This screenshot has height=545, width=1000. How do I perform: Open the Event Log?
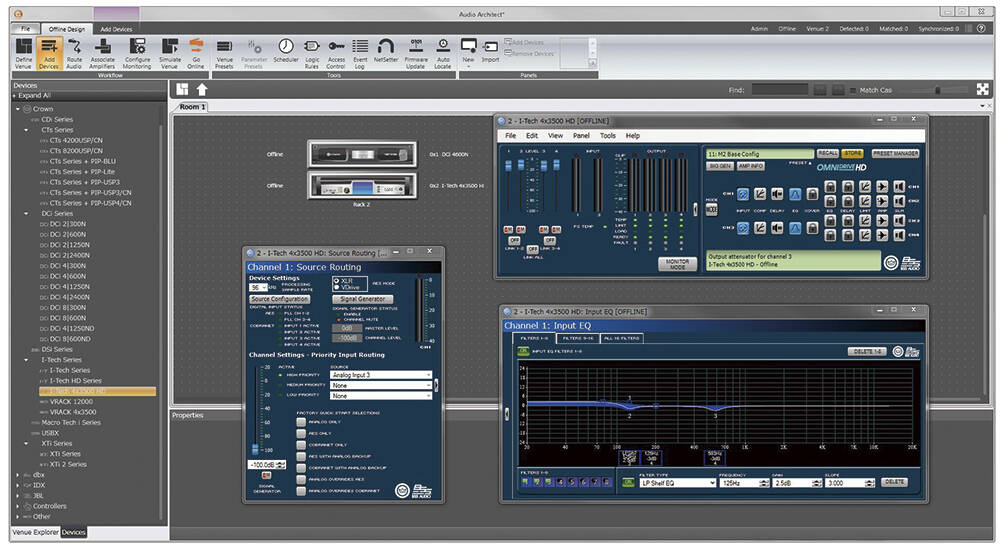pos(360,53)
